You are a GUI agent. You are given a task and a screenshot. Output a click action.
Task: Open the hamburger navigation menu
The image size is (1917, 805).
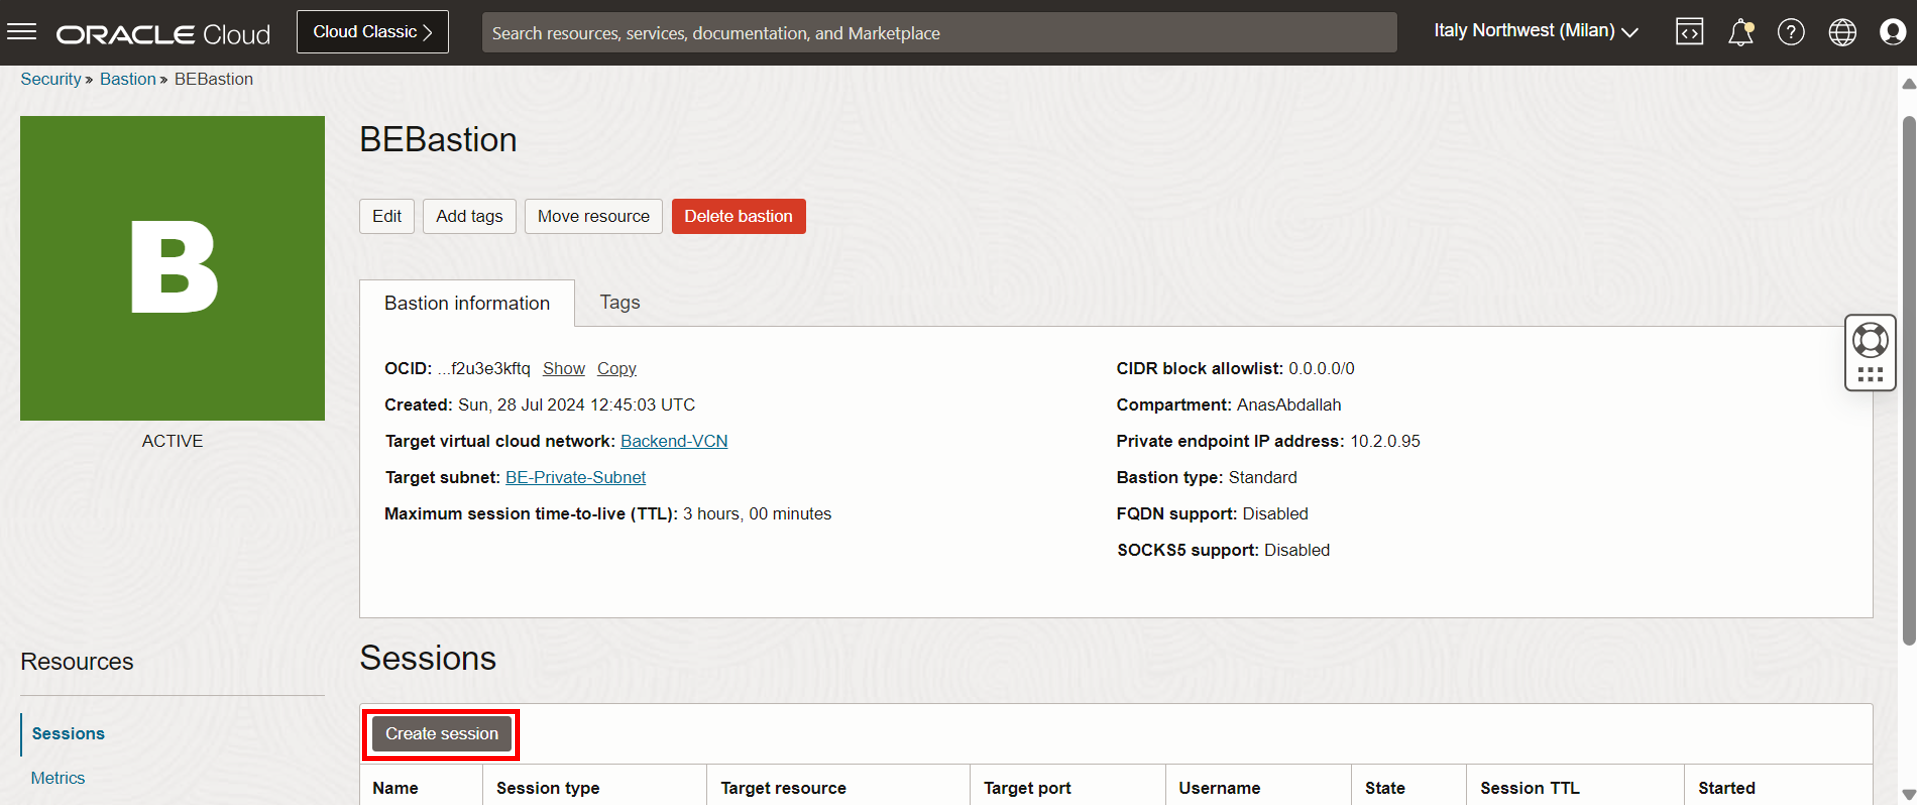point(22,32)
